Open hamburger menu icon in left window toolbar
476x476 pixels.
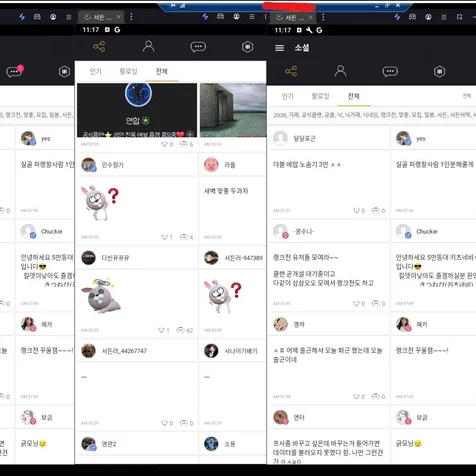click(69, 17)
